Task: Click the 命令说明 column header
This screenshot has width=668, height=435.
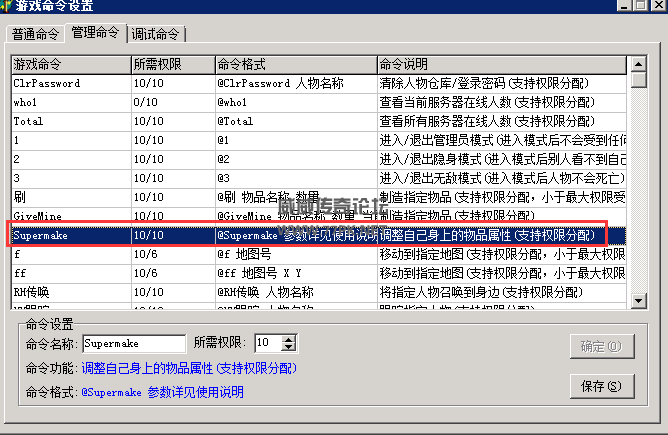Action: (x=500, y=64)
